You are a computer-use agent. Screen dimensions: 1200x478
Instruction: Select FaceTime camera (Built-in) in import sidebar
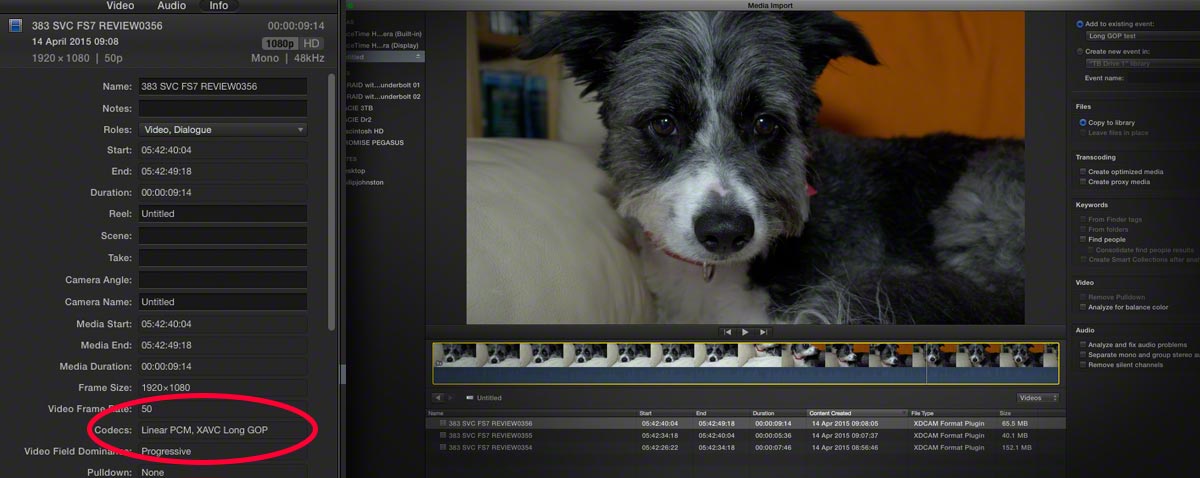[x=384, y=35]
